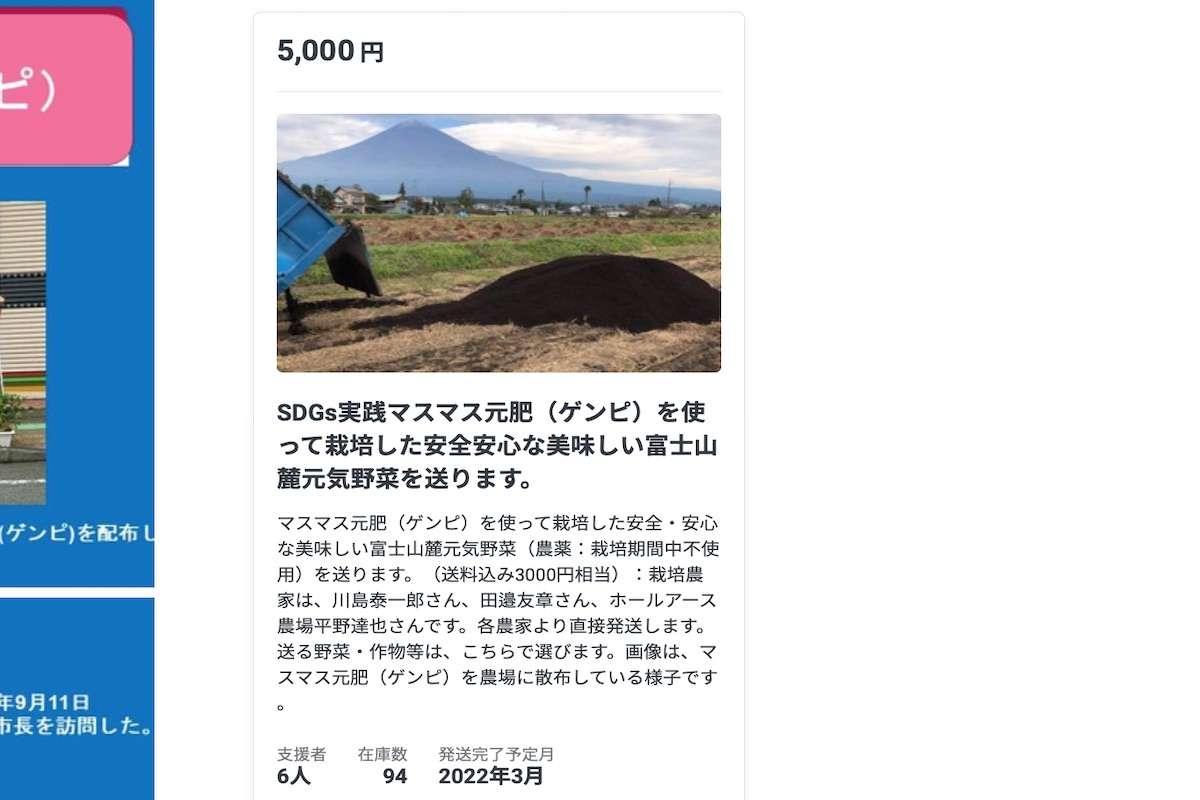Viewport: 1200px width, 800px height.
Task: Click the 在庫数 label
Action: (x=382, y=754)
